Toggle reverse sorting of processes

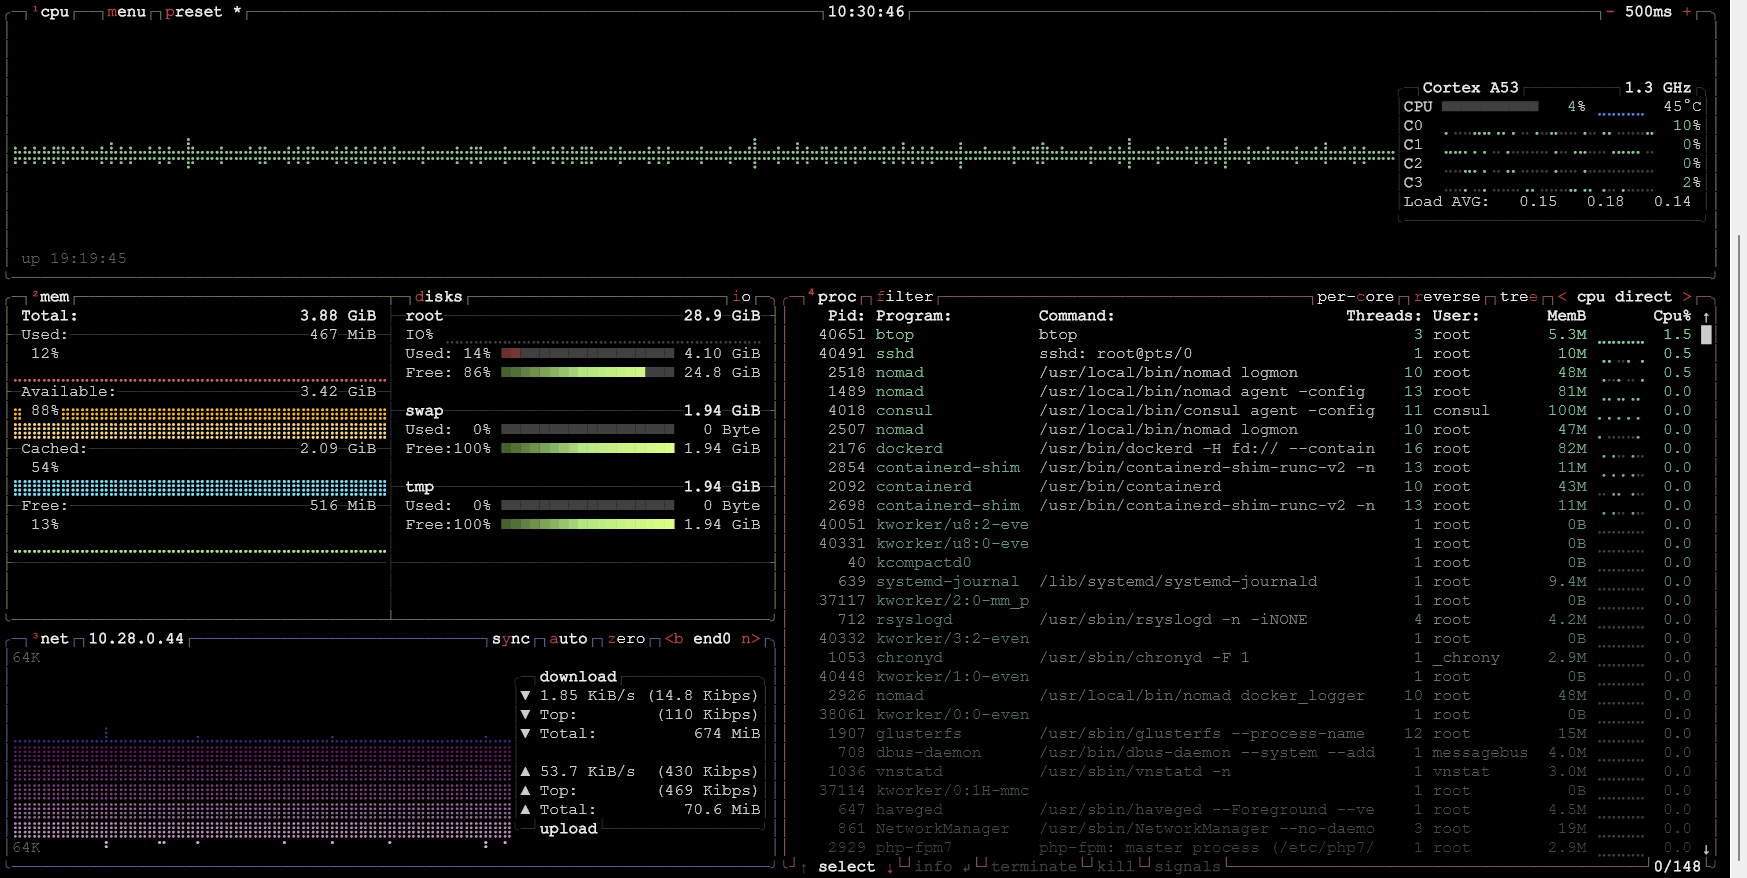(1447, 297)
